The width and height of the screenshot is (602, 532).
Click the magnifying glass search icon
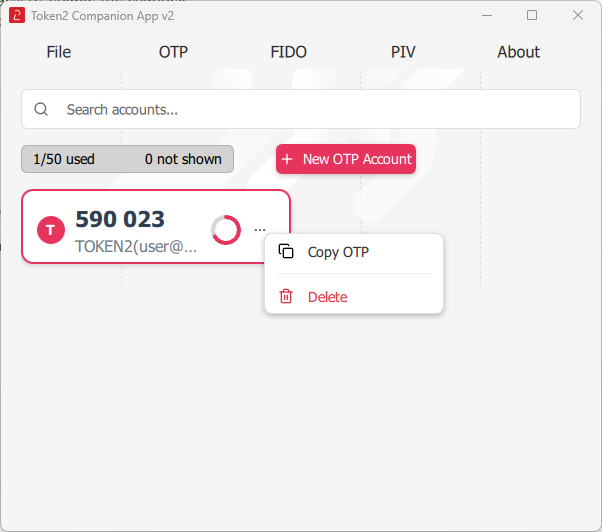click(41, 110)
